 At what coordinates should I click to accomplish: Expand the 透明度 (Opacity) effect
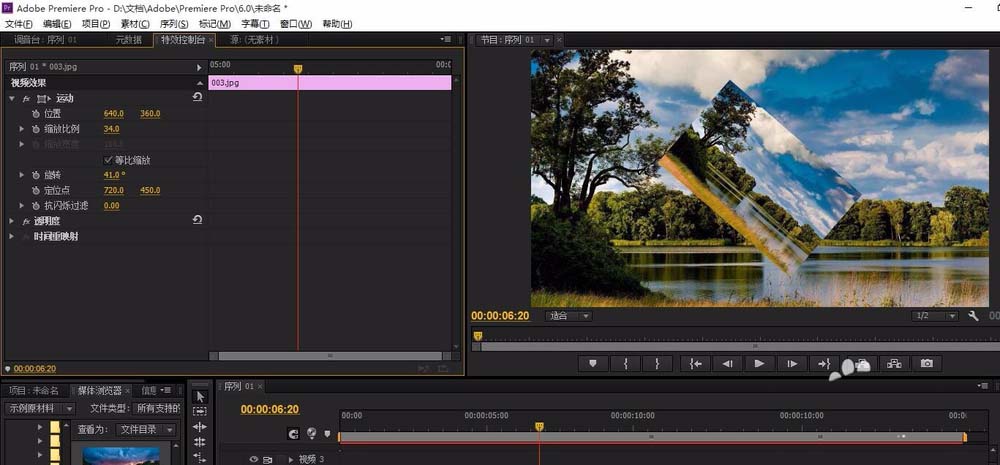point(13,221)
